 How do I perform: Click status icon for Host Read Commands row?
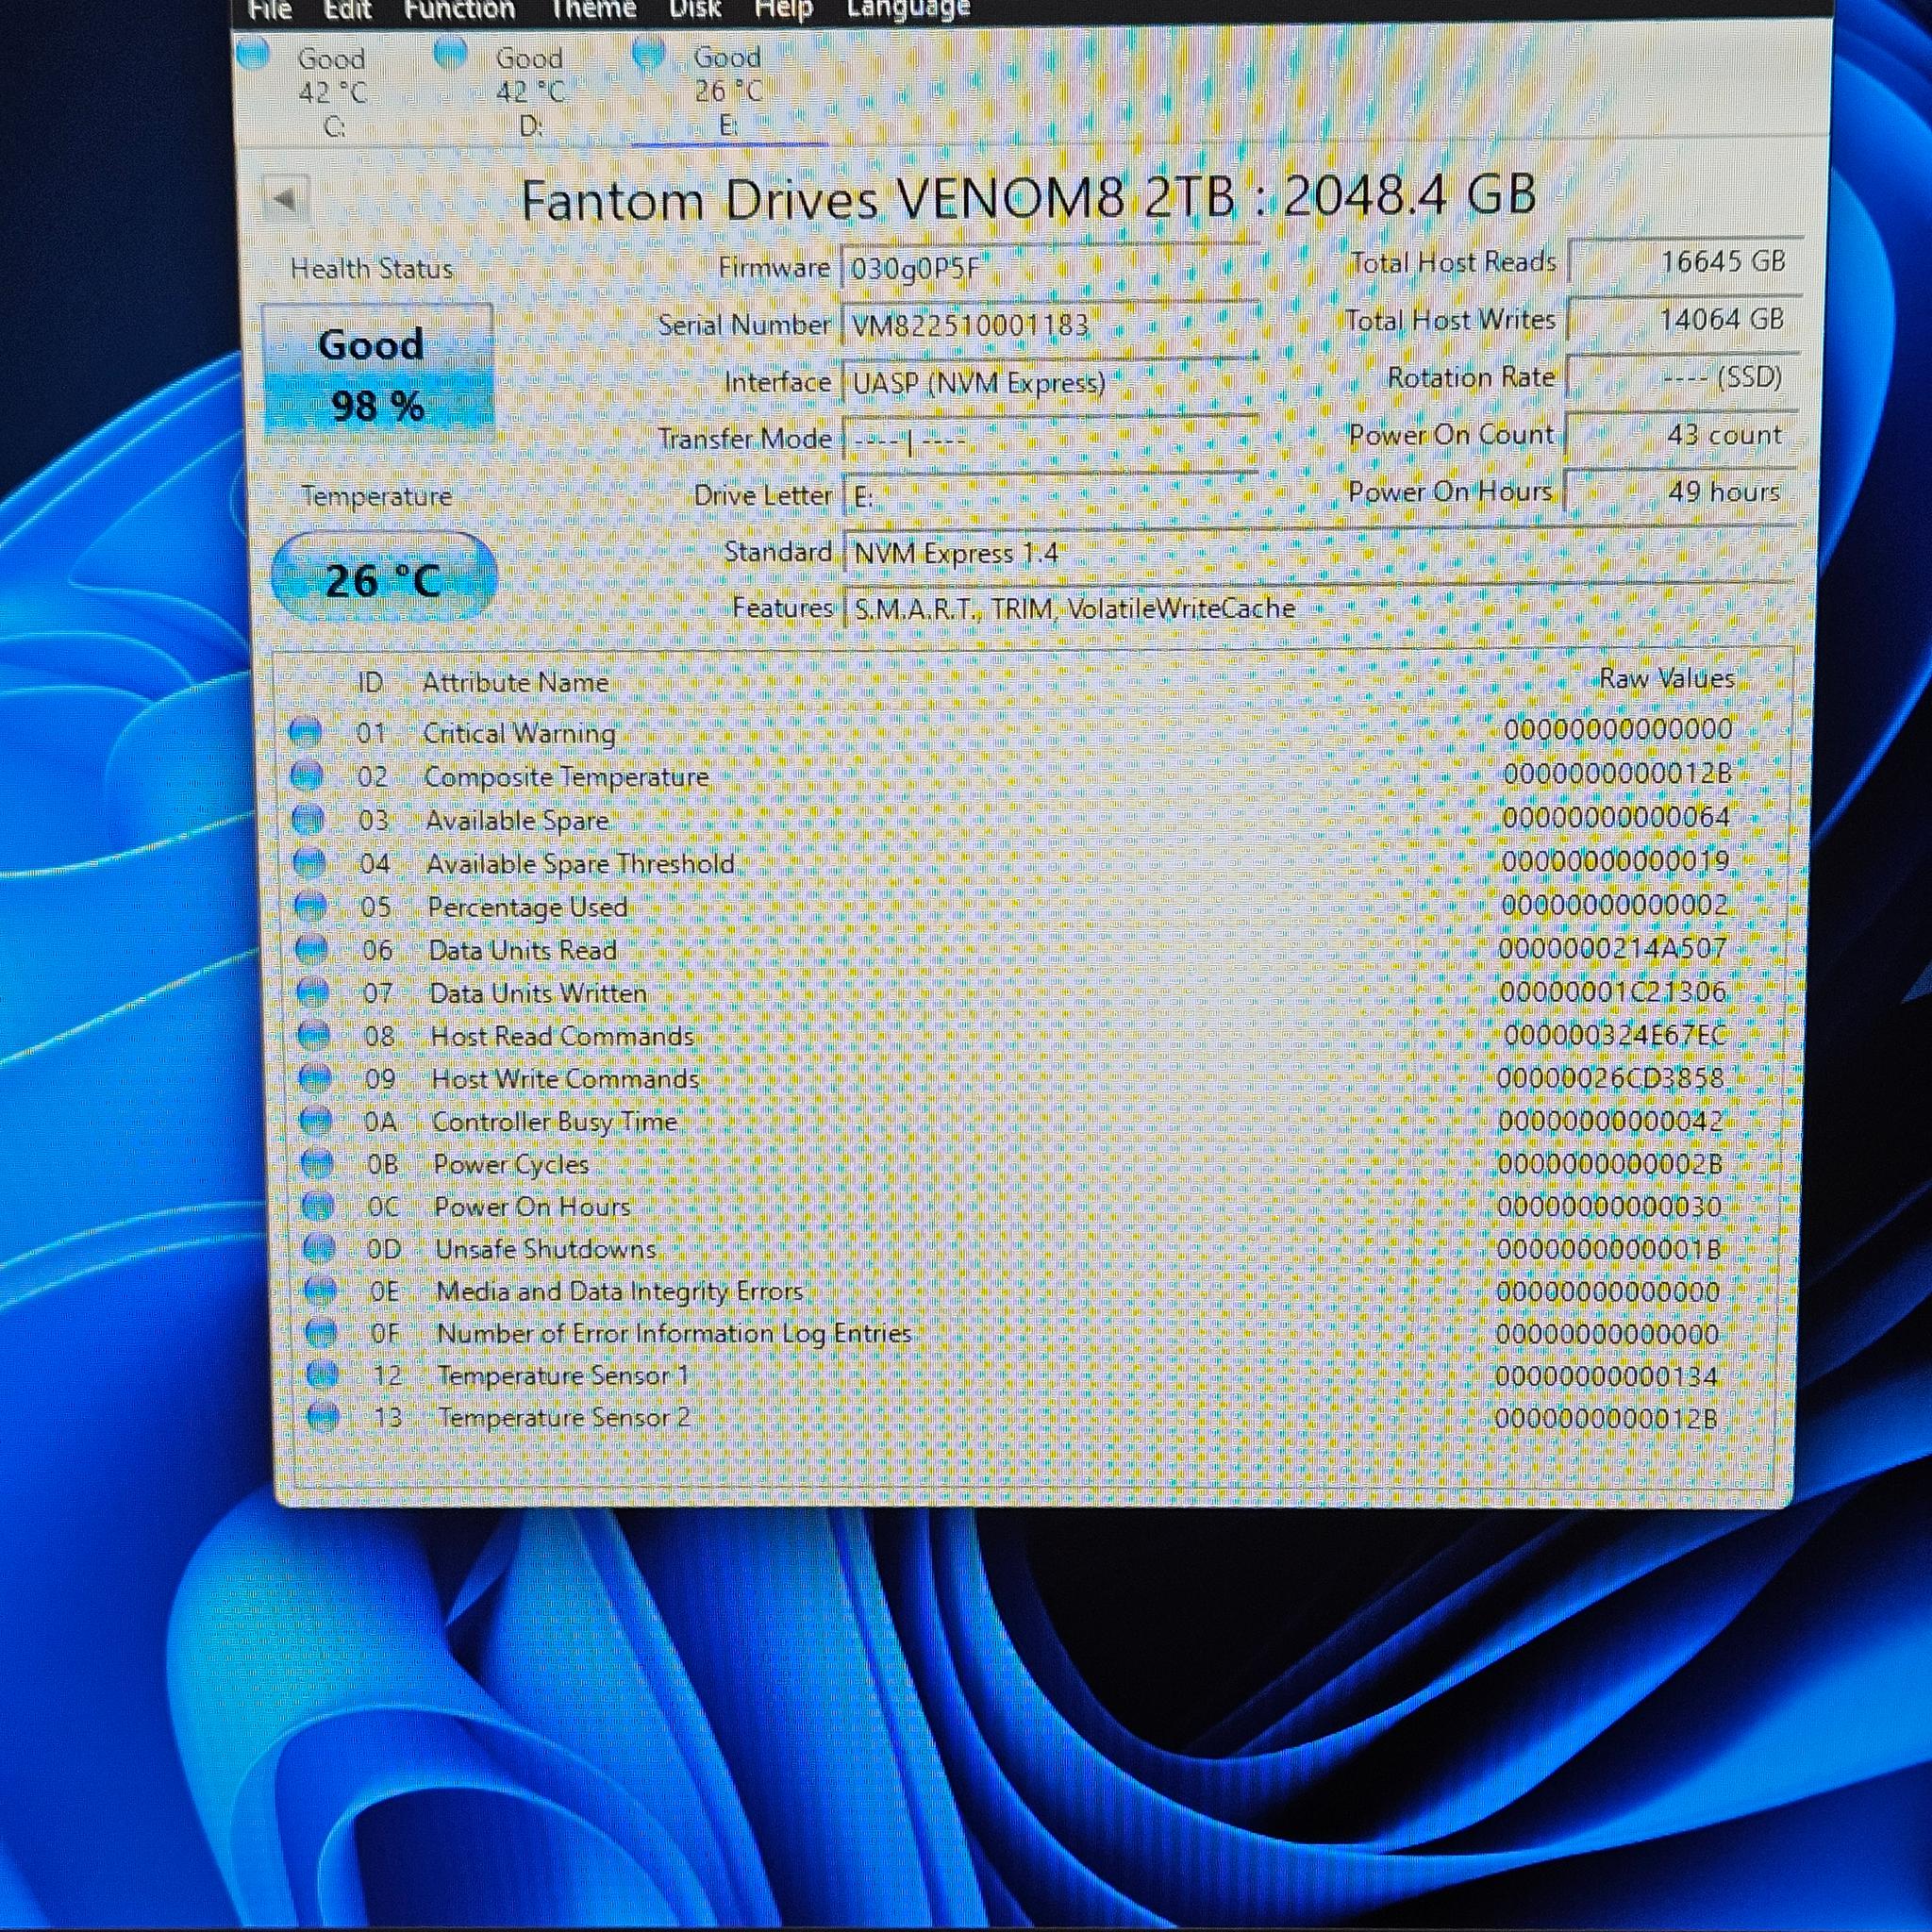point(314,1034)
